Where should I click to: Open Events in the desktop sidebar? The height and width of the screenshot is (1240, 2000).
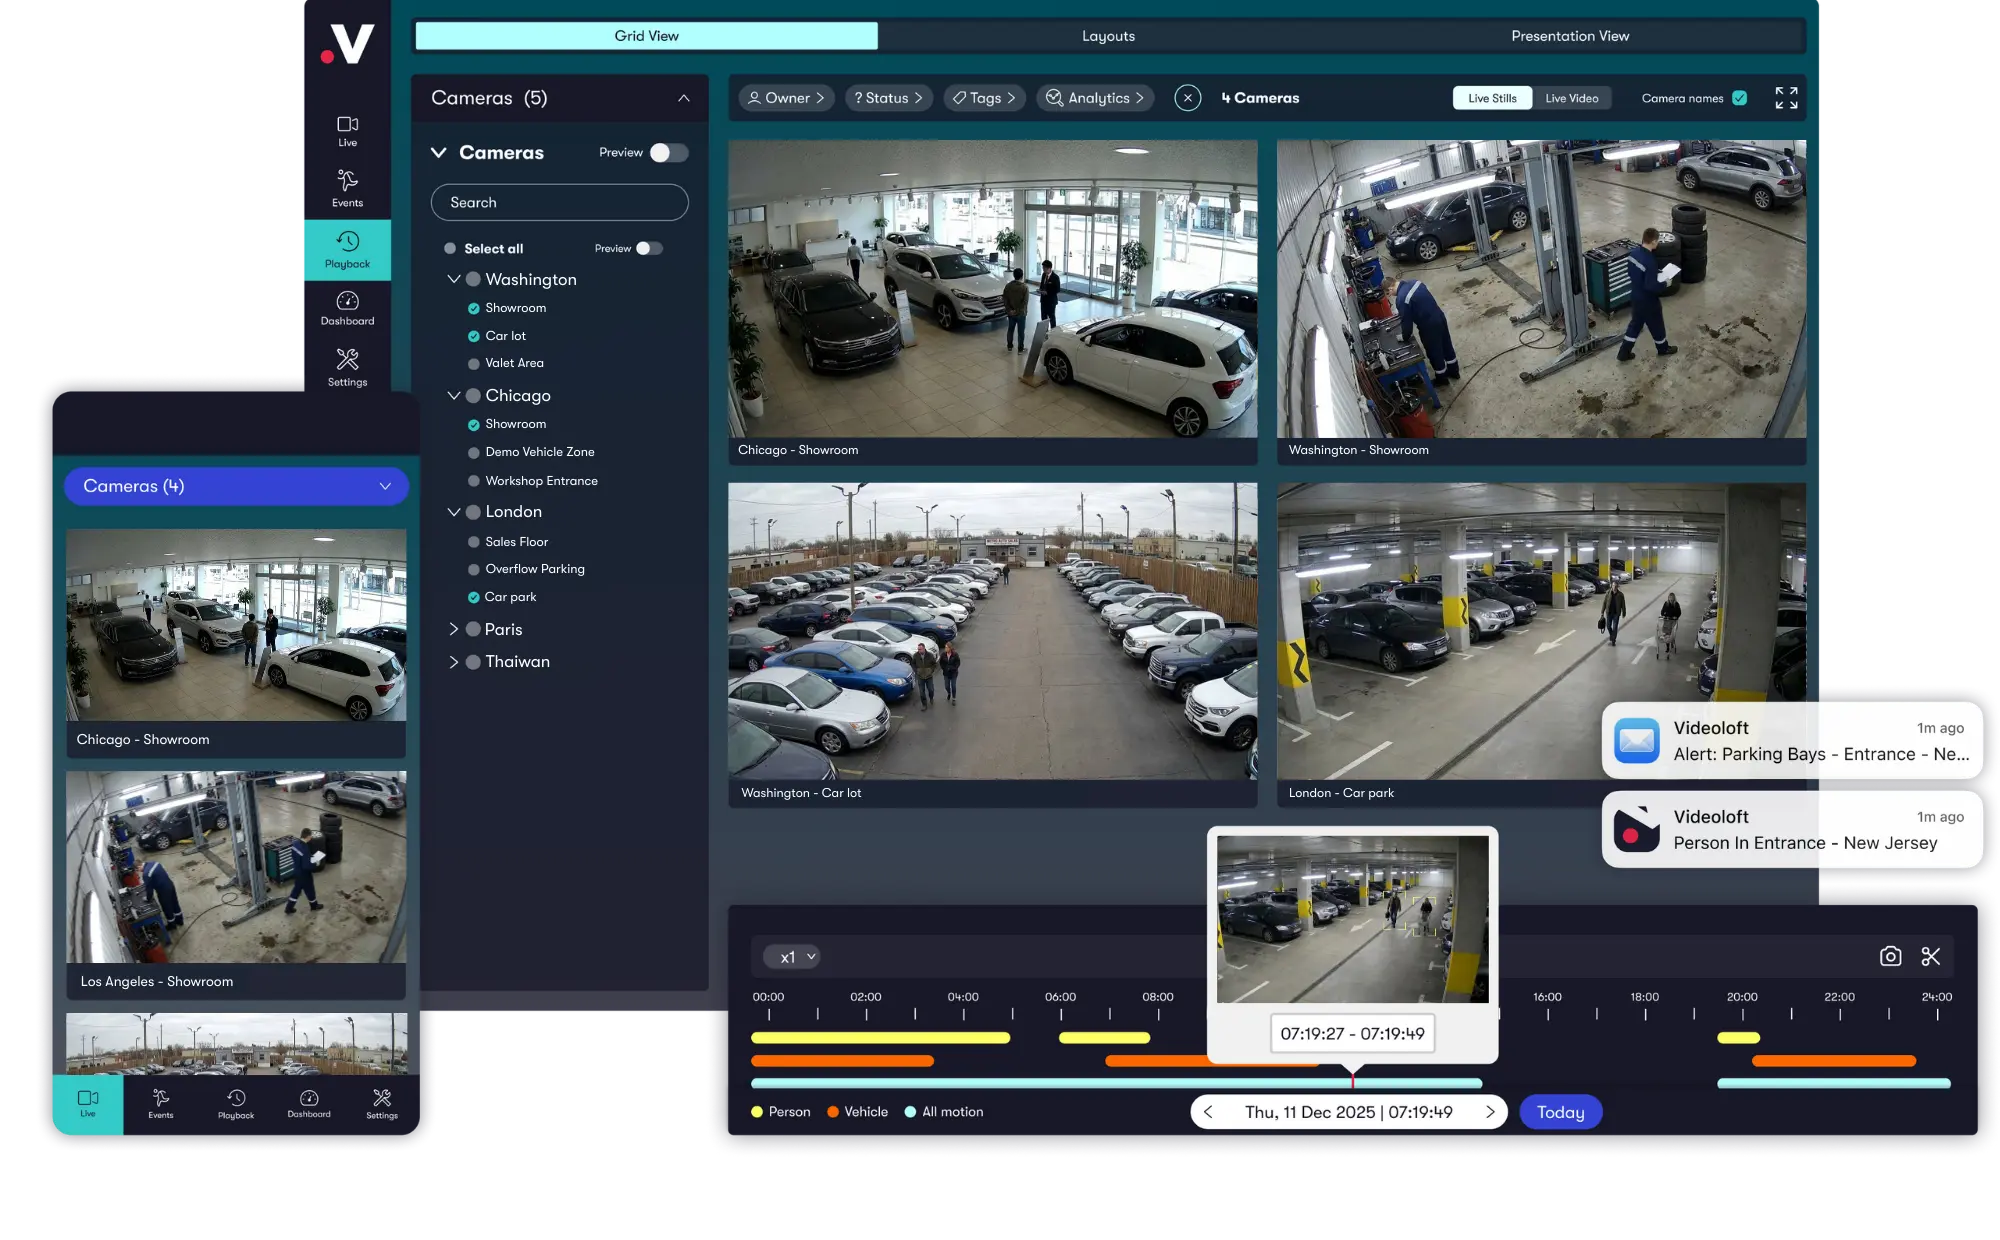pyautogui.click(x=347, y=188)
